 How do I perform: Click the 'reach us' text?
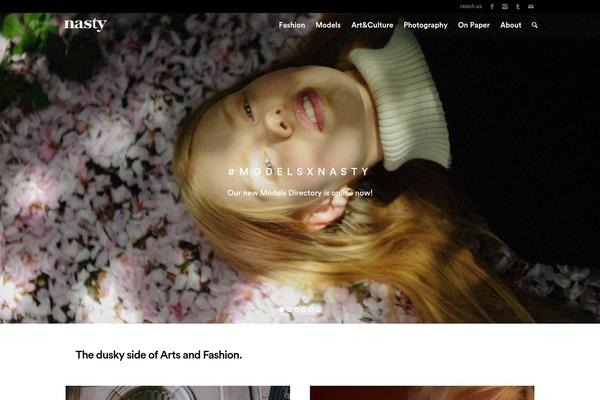click(471, 7)
